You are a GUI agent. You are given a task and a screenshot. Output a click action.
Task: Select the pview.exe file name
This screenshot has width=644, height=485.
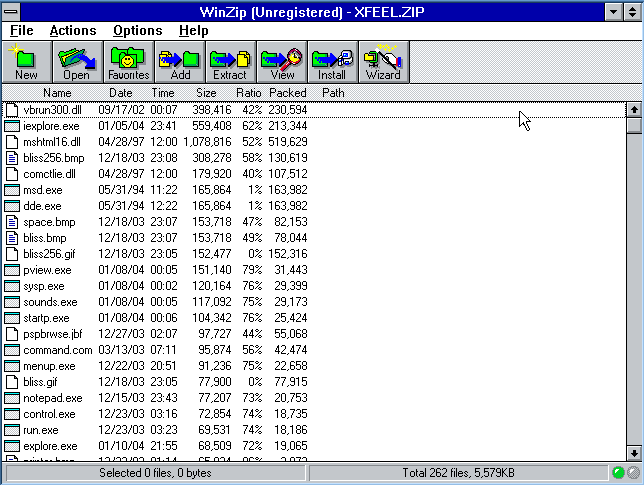47,270
